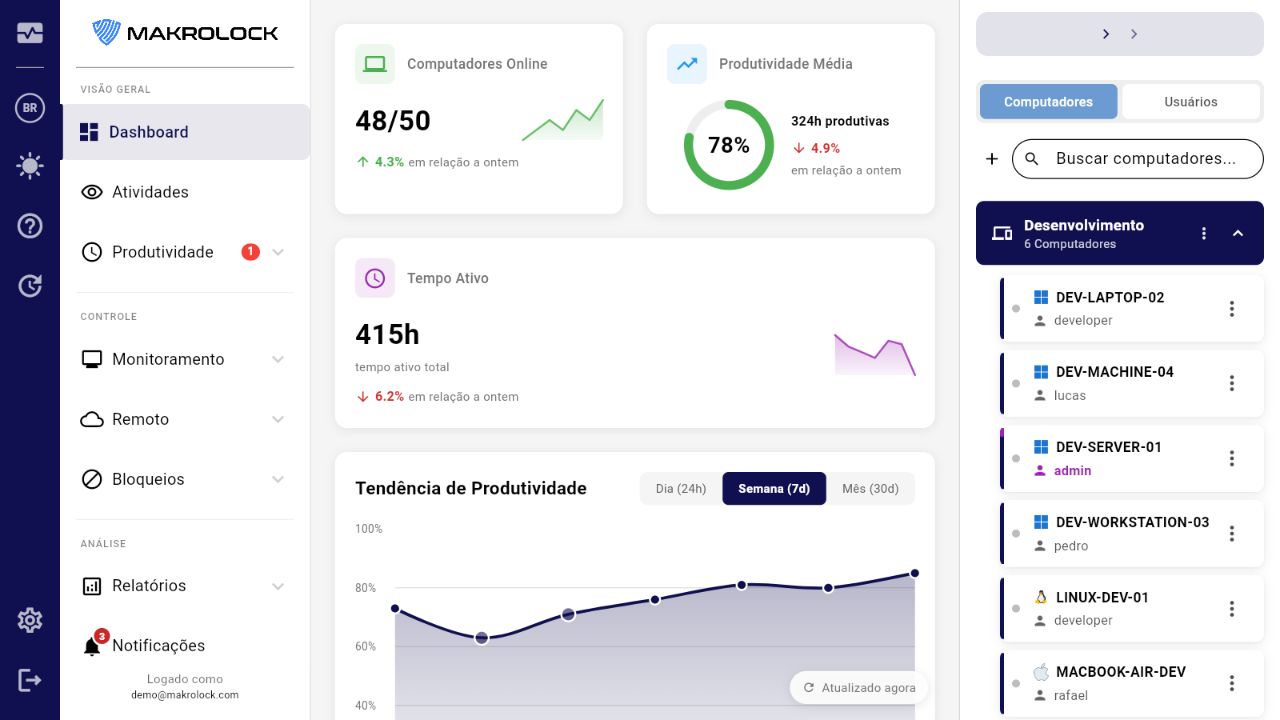
Task: Click the Makrolock logo
Action: click(185, 33)
